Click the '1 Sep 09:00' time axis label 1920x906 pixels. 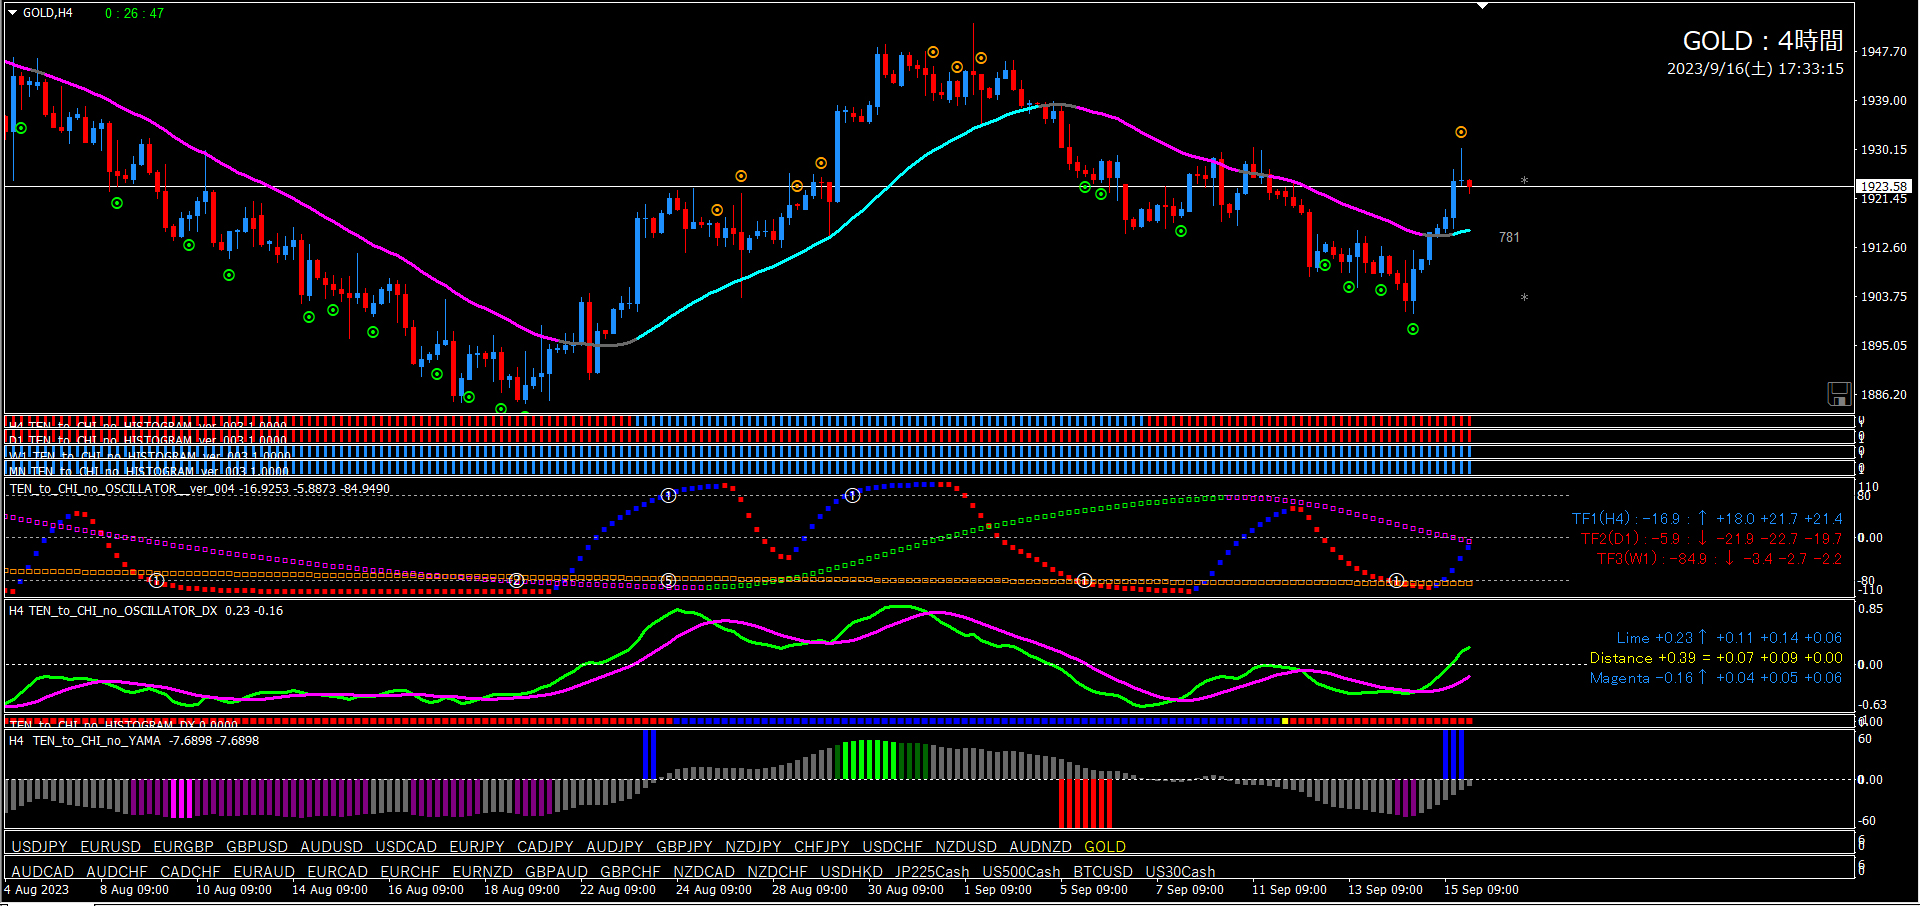click(x=998, y=890)
